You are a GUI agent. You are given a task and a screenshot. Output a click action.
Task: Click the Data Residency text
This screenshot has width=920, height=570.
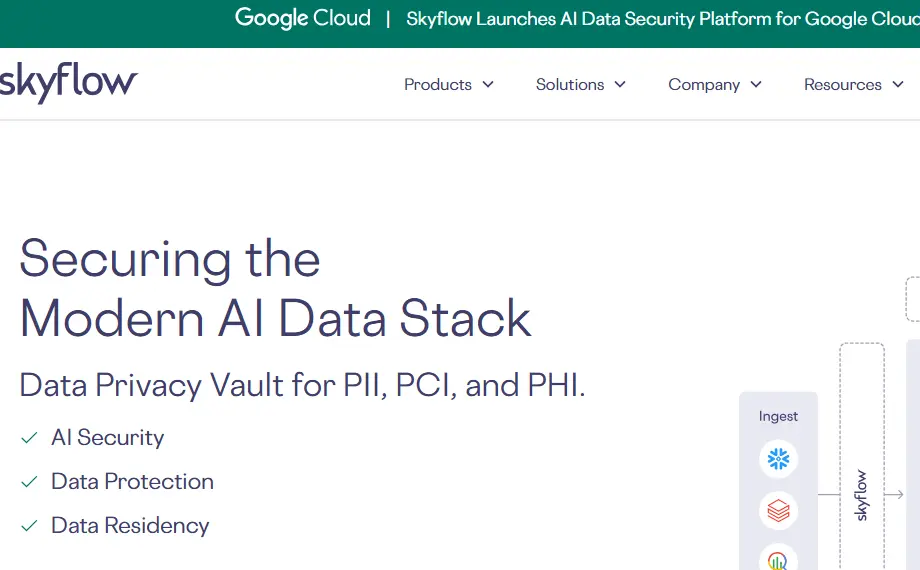(130, 526)
